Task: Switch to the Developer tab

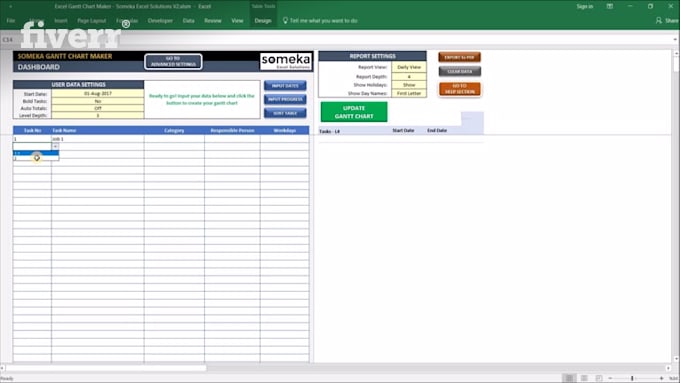Action: click(160, 20)
